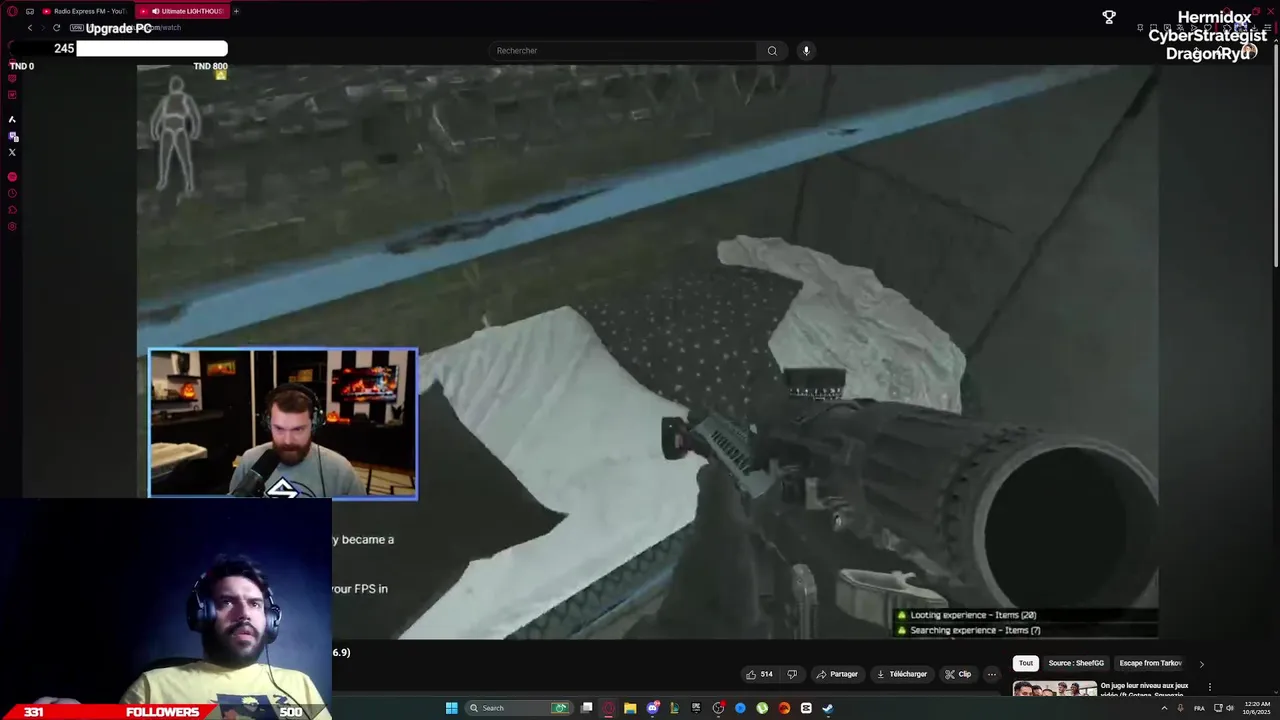Show hidden system tray icons
The height and width of the screenshot is (720, 1280).
click(1164, 708)
